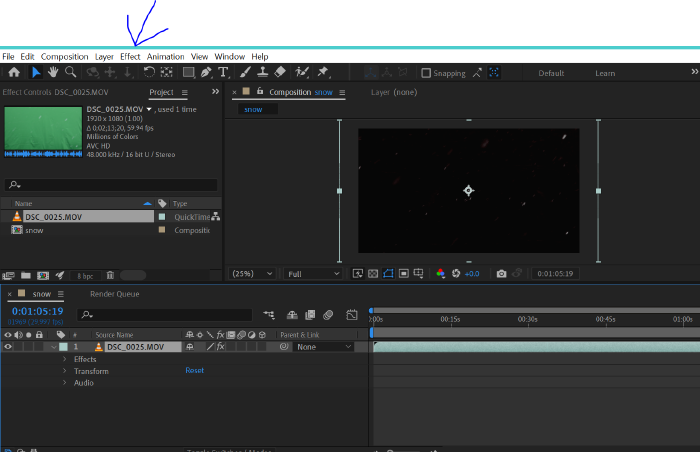Toggle motion blur icon in timeline
Viewport: 700px width, 452px height.
pos(328,315)
